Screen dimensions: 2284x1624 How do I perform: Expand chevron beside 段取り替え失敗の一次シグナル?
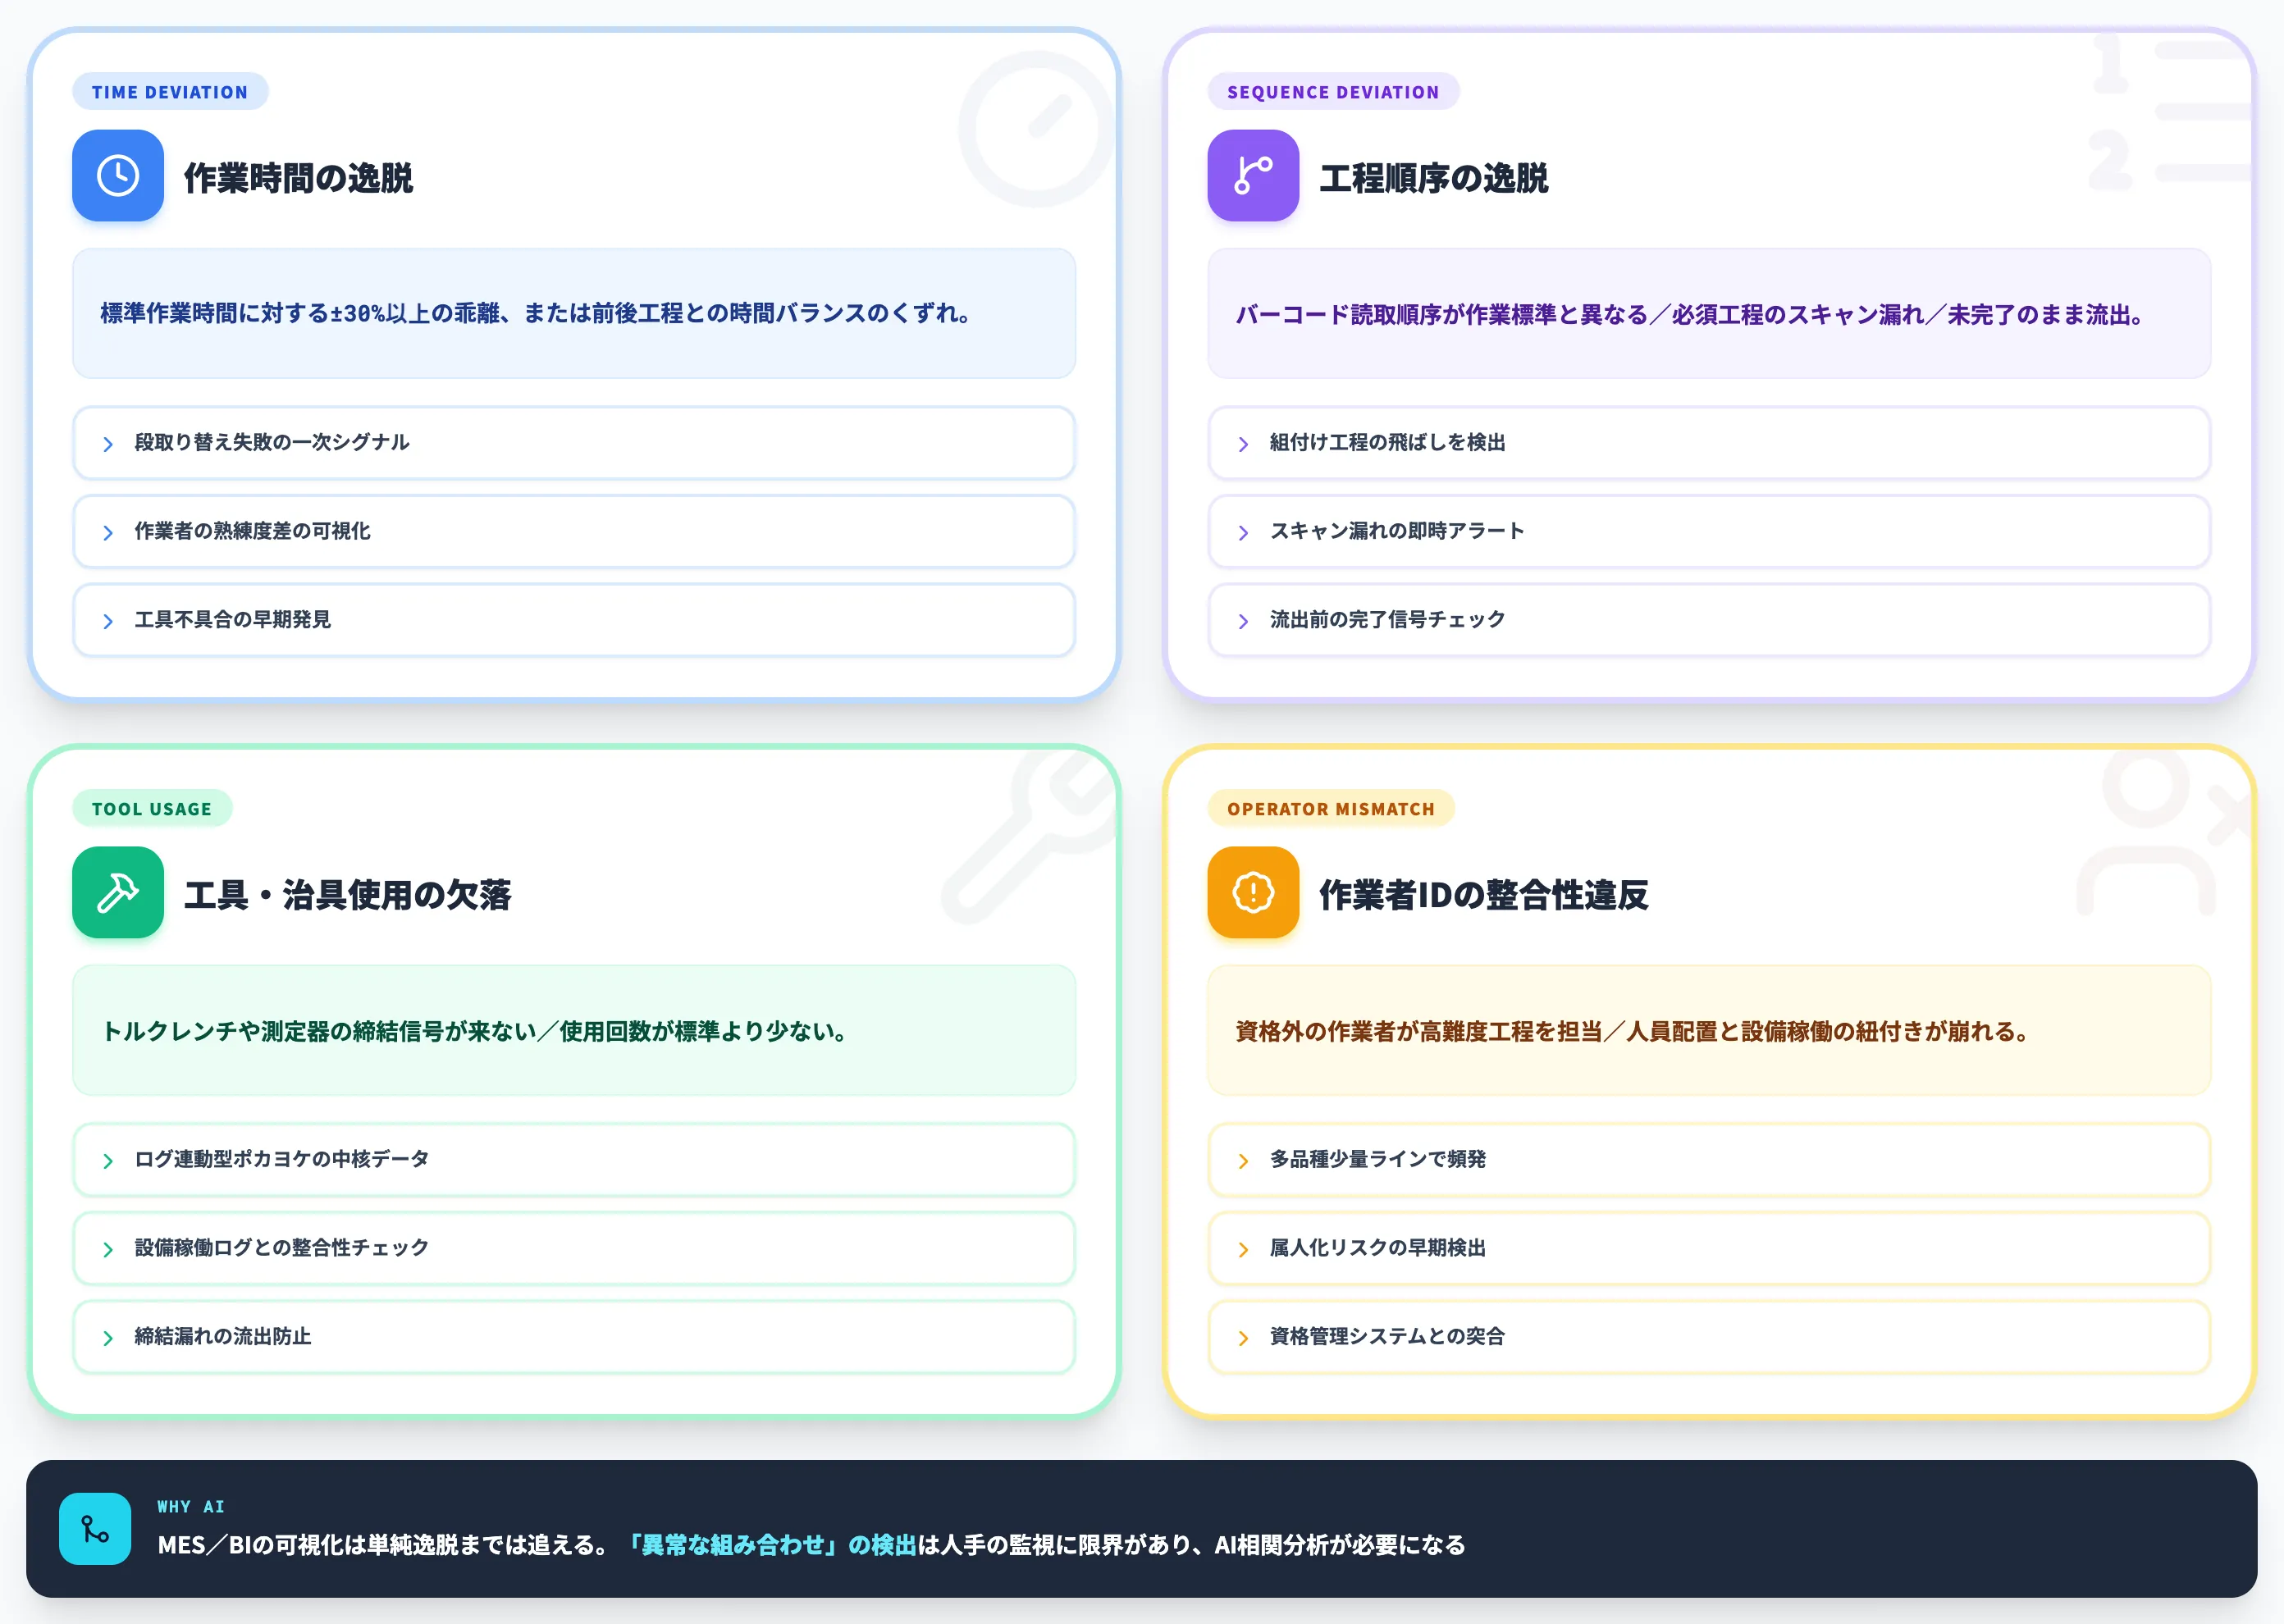[x=108, y=444]
